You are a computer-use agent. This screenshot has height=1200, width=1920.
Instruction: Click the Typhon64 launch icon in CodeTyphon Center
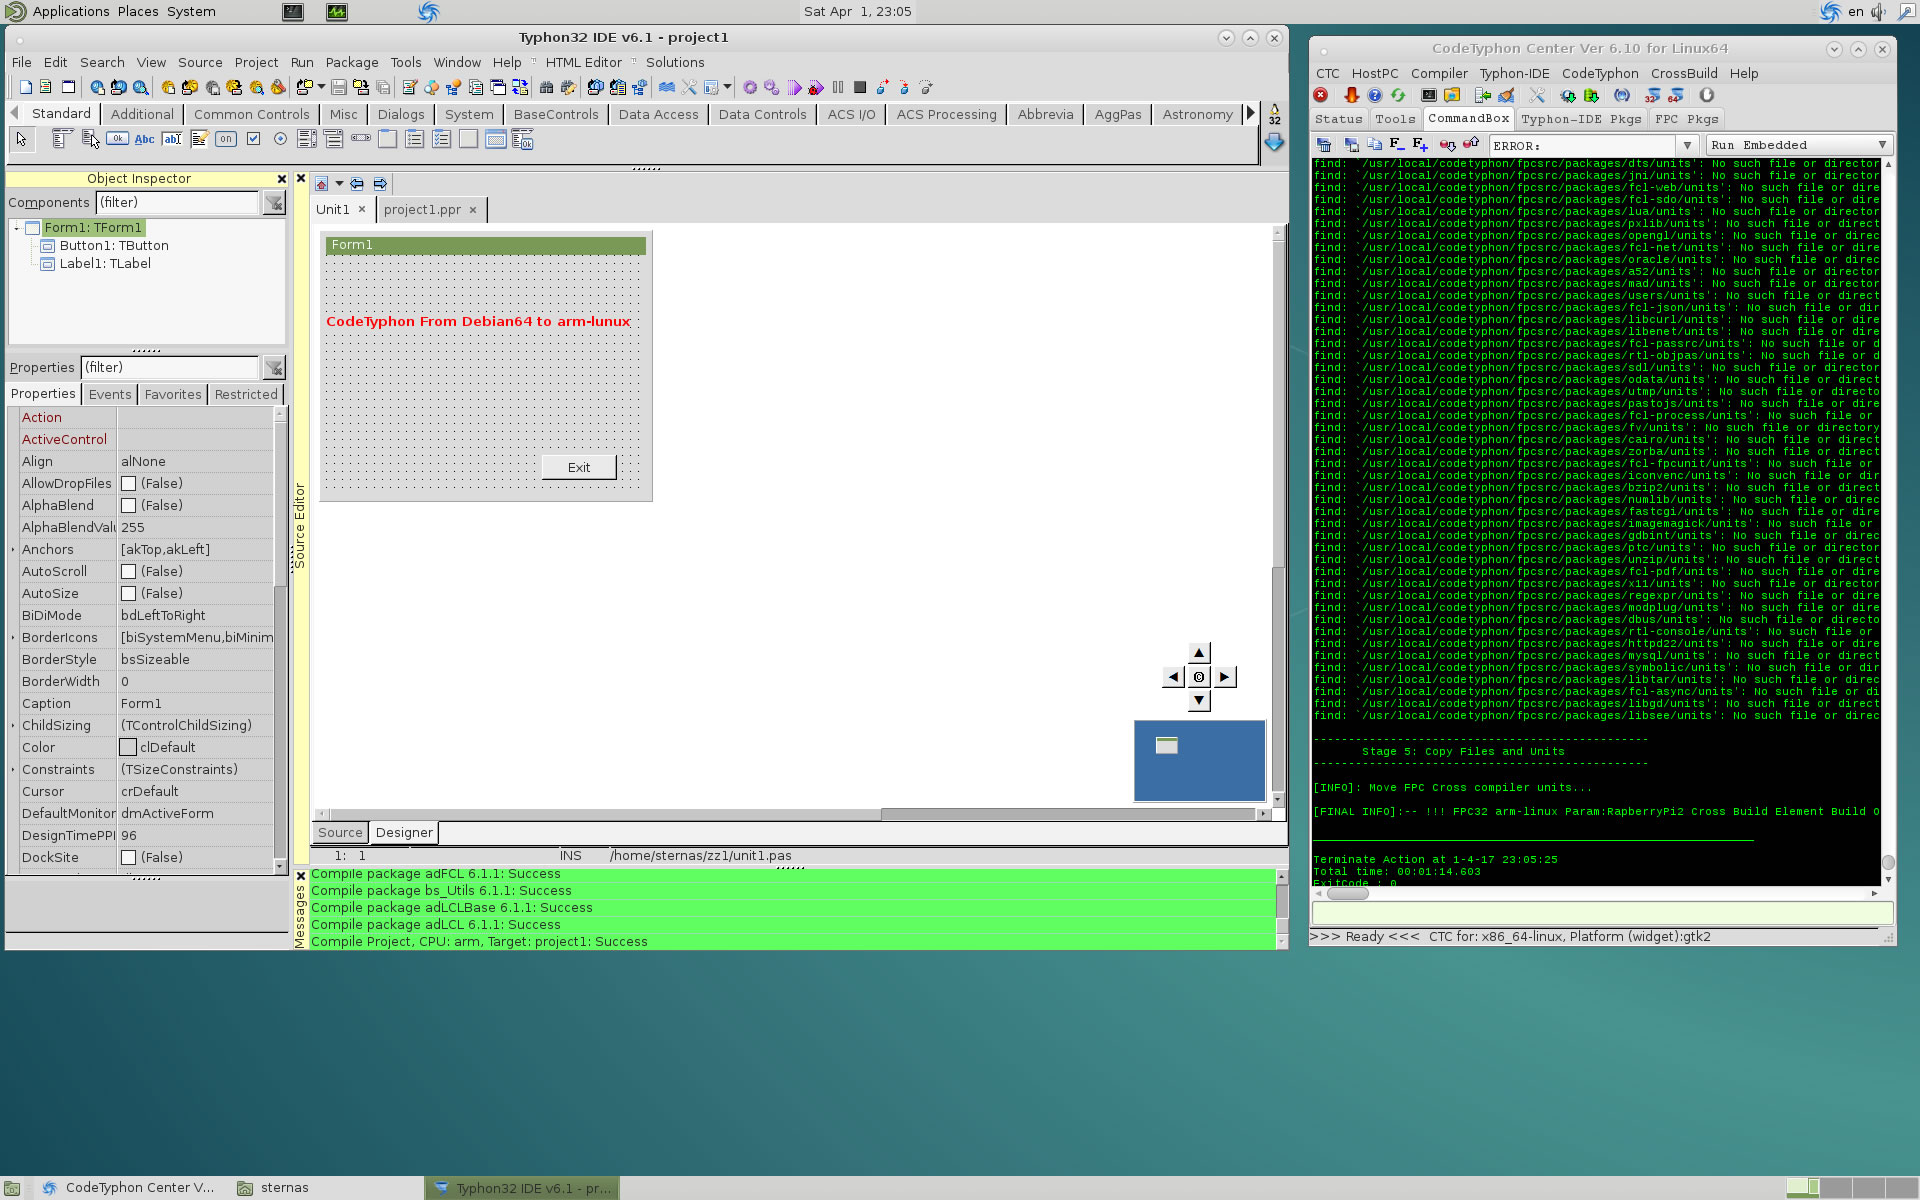(x=1676, y=95)
